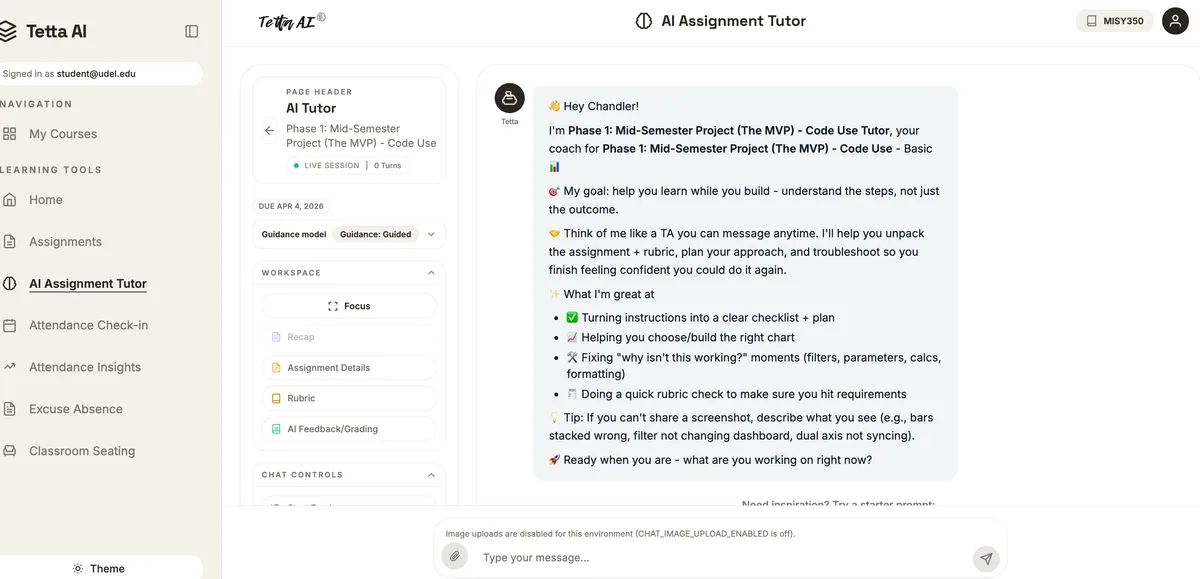Image resolution: width=1200 pixels, height=579 pixels.
Task: Open Assignment Details
Action: [x=349, y=368]
